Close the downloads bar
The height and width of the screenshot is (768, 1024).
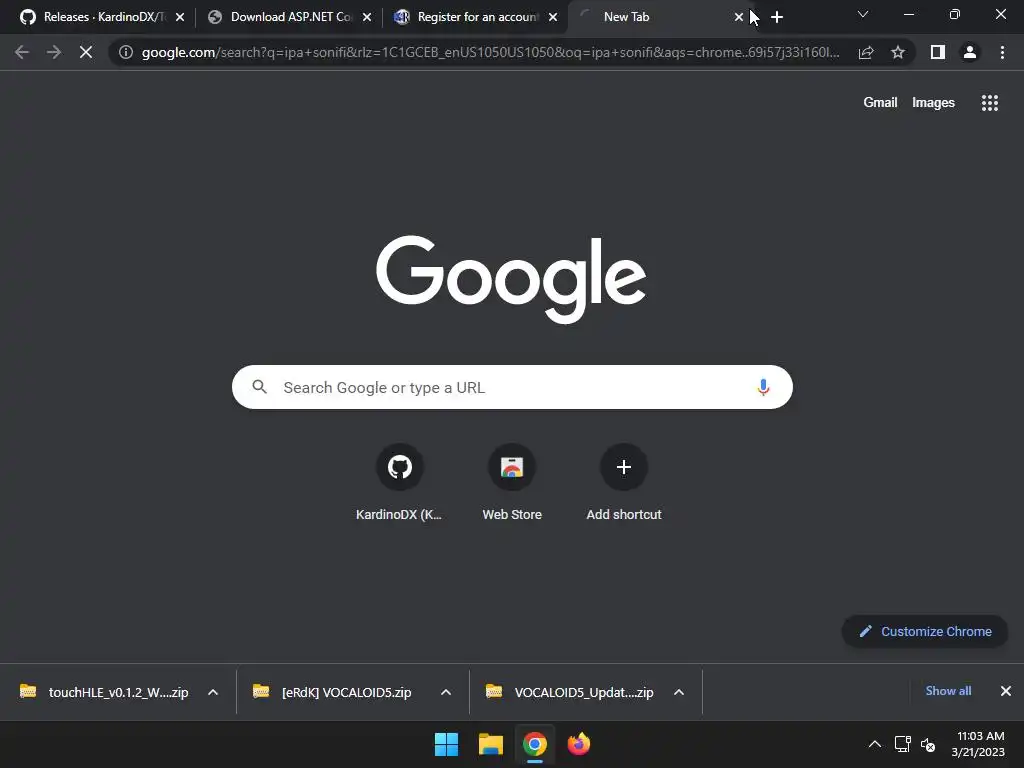pyautogui.click(x=1006, y=691)
